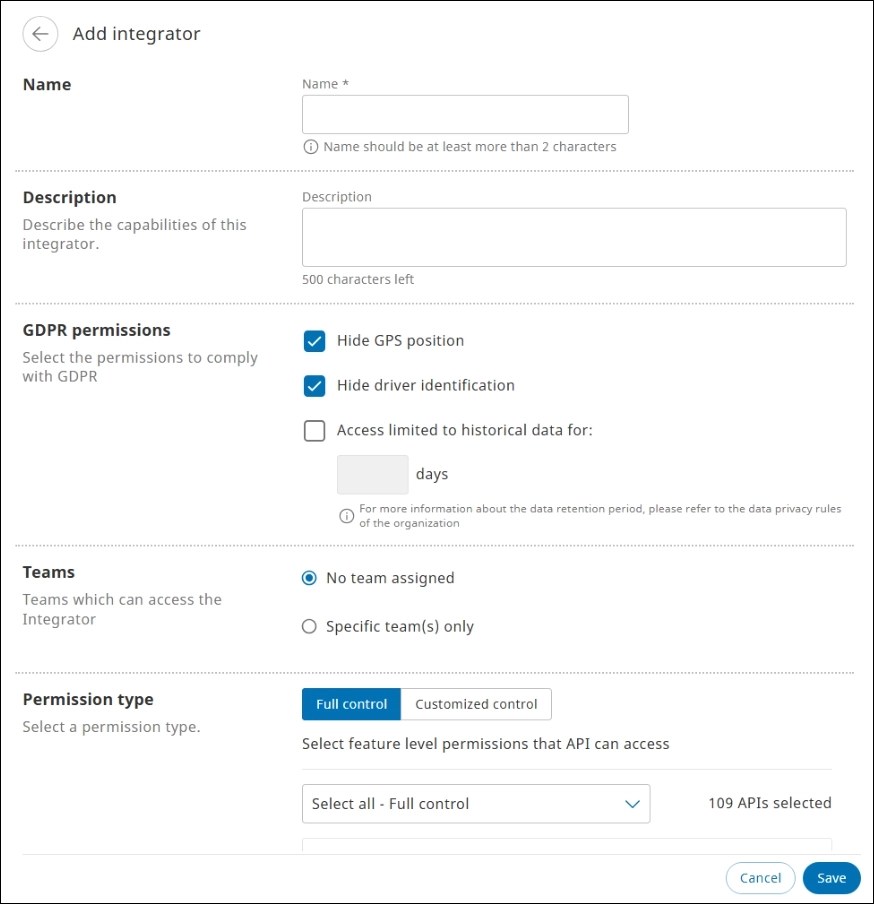Uncheck Hide GPS position checkbox

315,341
